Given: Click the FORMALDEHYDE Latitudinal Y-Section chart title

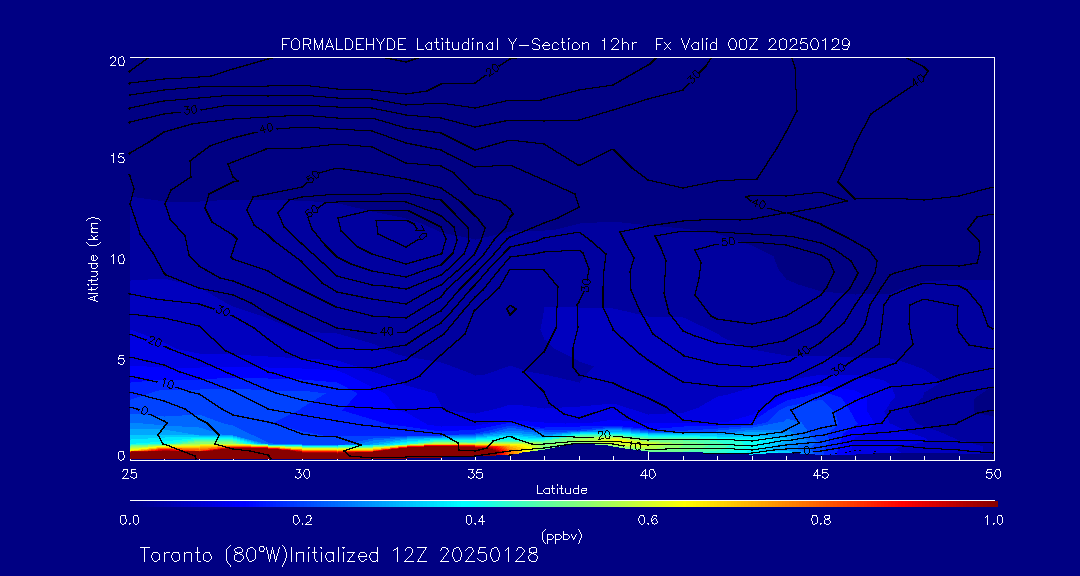Looking at the screenshot, I should pos(565,45).
